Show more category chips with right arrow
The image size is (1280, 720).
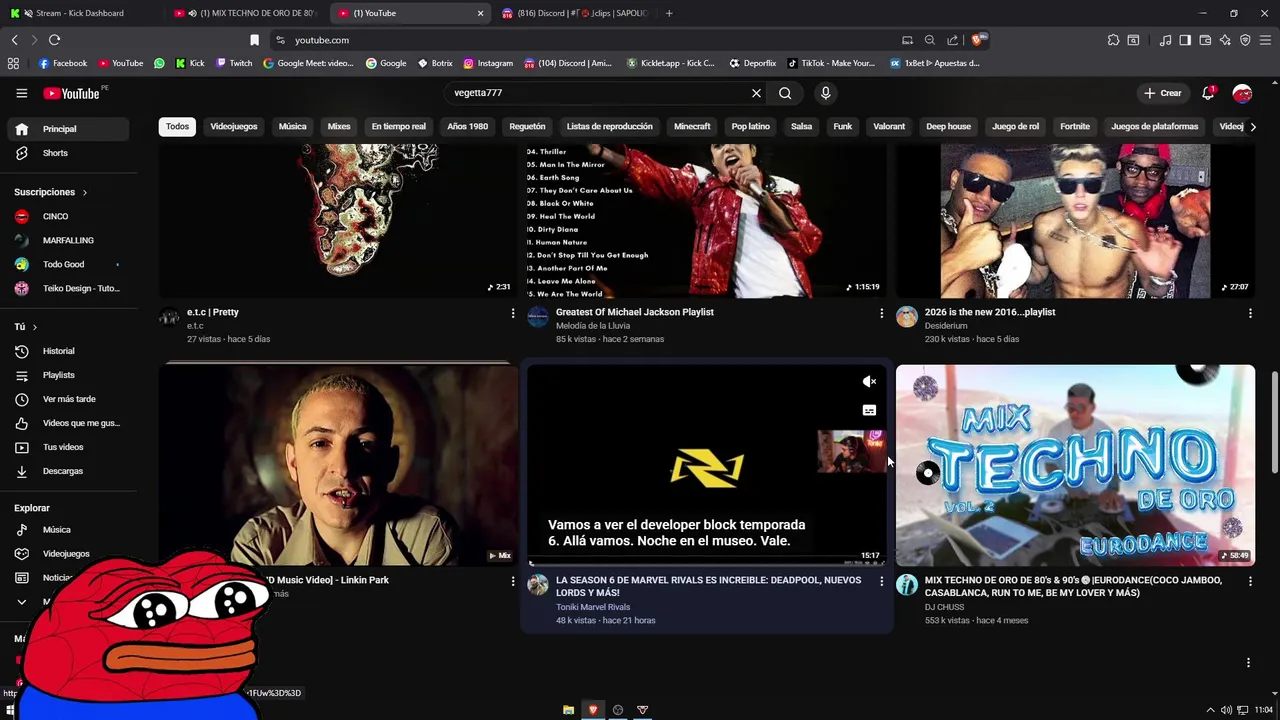point(1253,127)
